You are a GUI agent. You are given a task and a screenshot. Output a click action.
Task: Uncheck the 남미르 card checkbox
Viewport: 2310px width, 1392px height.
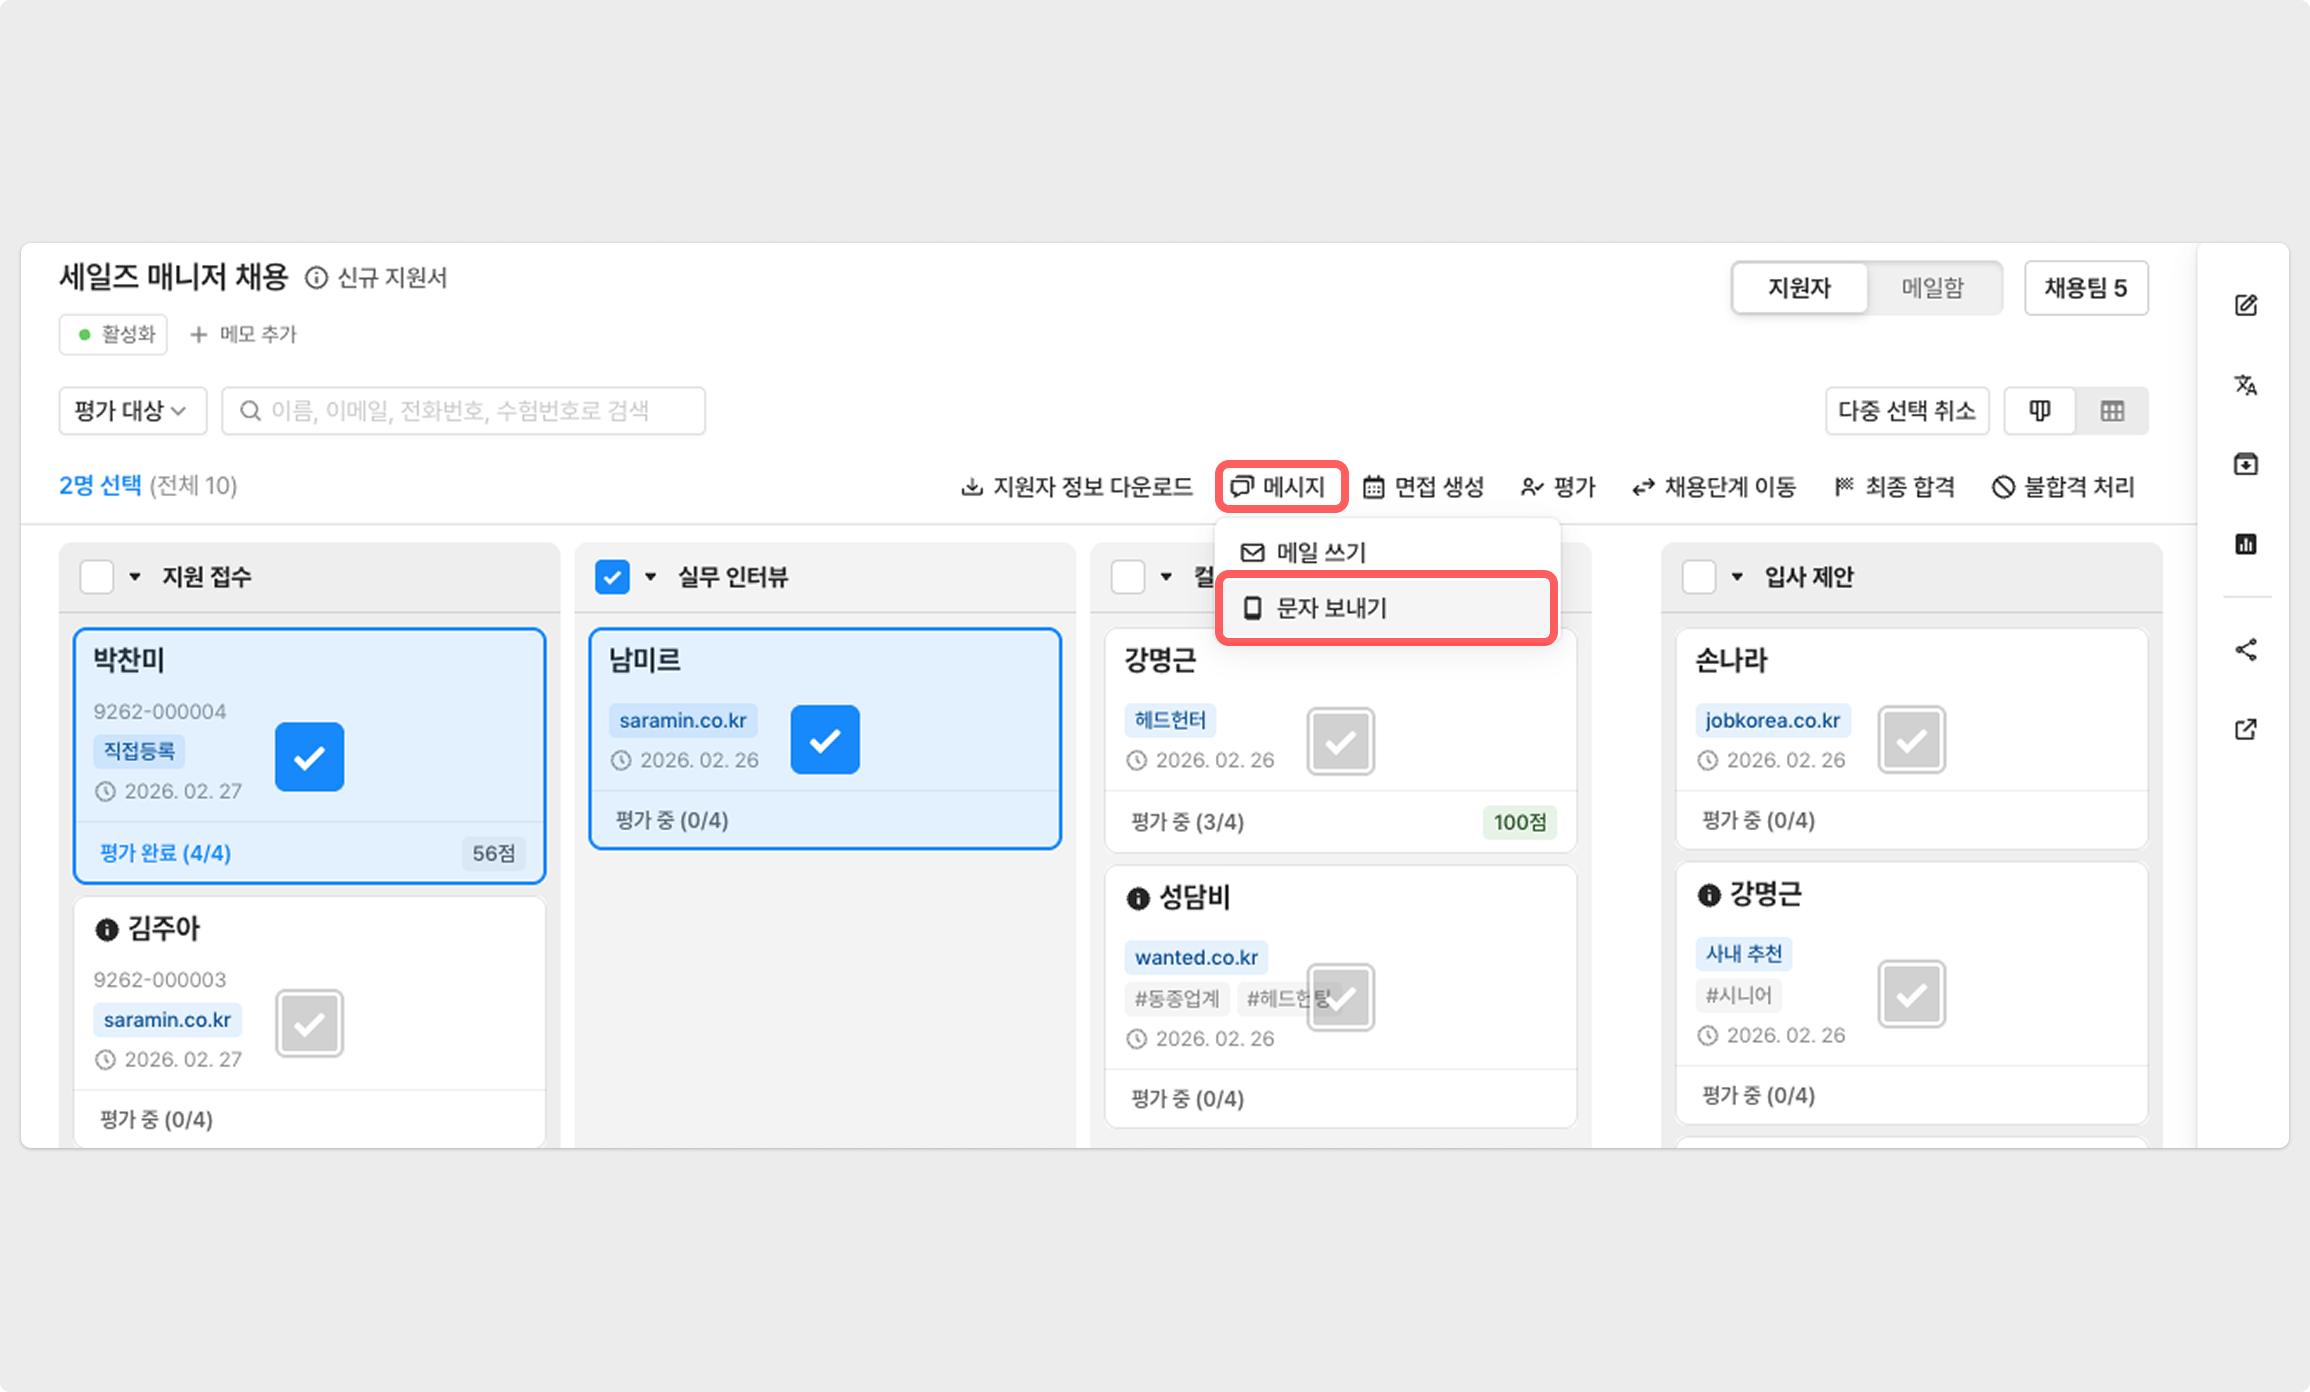tap(825, 740)
